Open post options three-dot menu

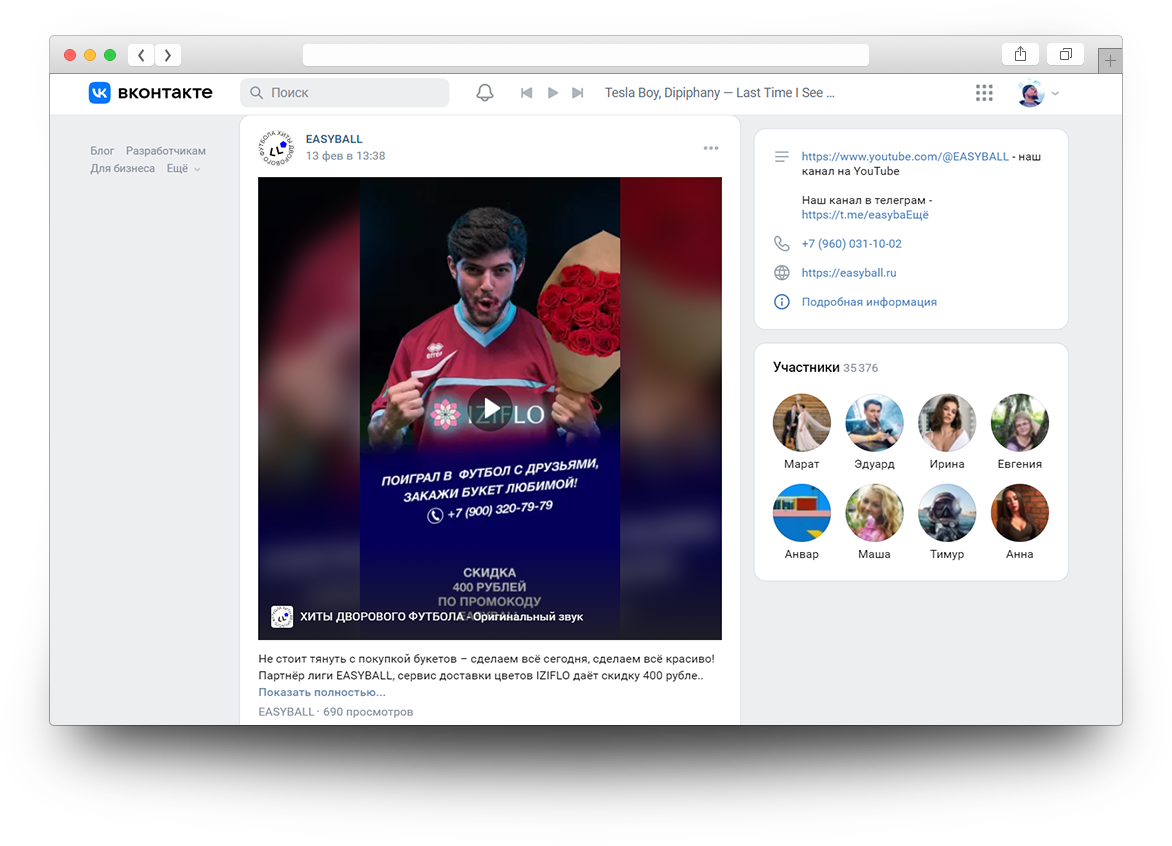tap(711, 148)
